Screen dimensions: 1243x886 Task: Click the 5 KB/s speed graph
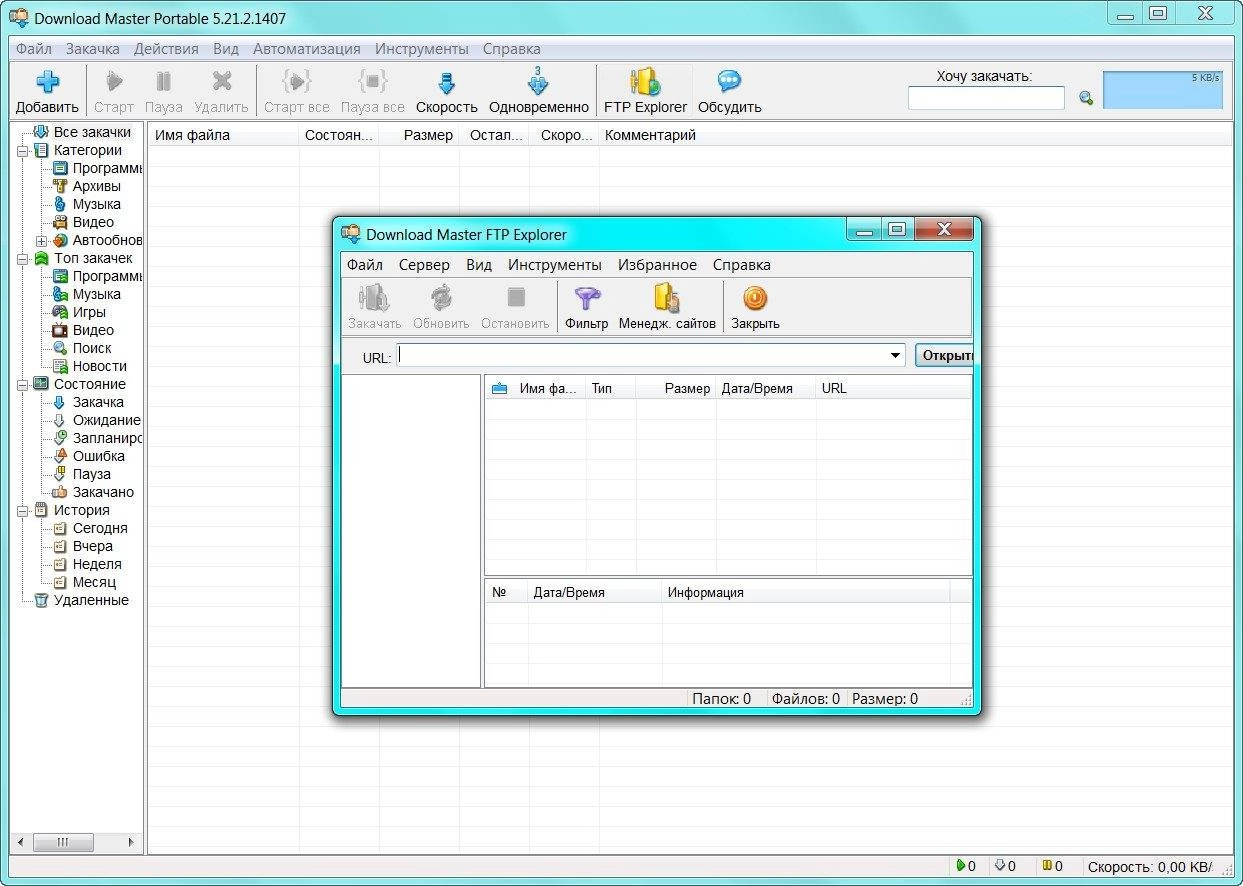1163,89
